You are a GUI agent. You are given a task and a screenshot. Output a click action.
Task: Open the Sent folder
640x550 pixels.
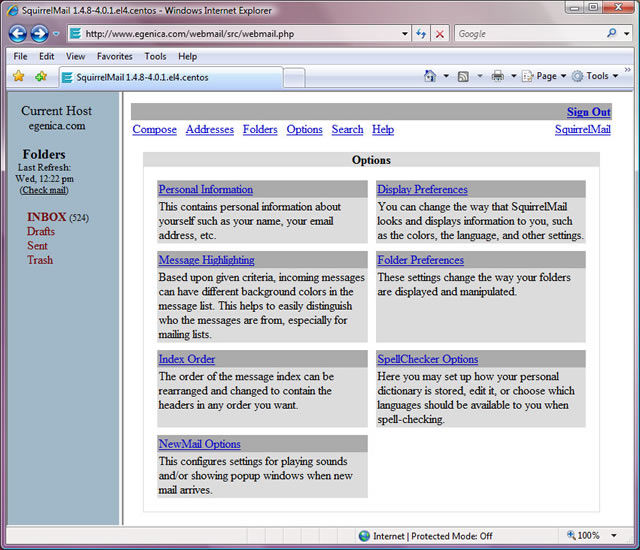[37, 246]
